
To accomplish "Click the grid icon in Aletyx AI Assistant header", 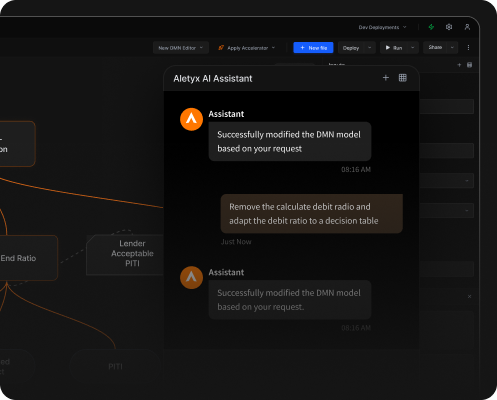I will coord(403,78).
